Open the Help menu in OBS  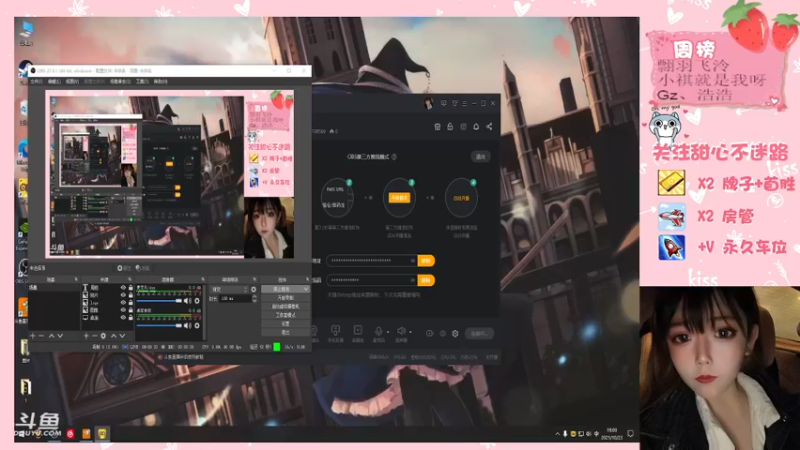(160, 82)
